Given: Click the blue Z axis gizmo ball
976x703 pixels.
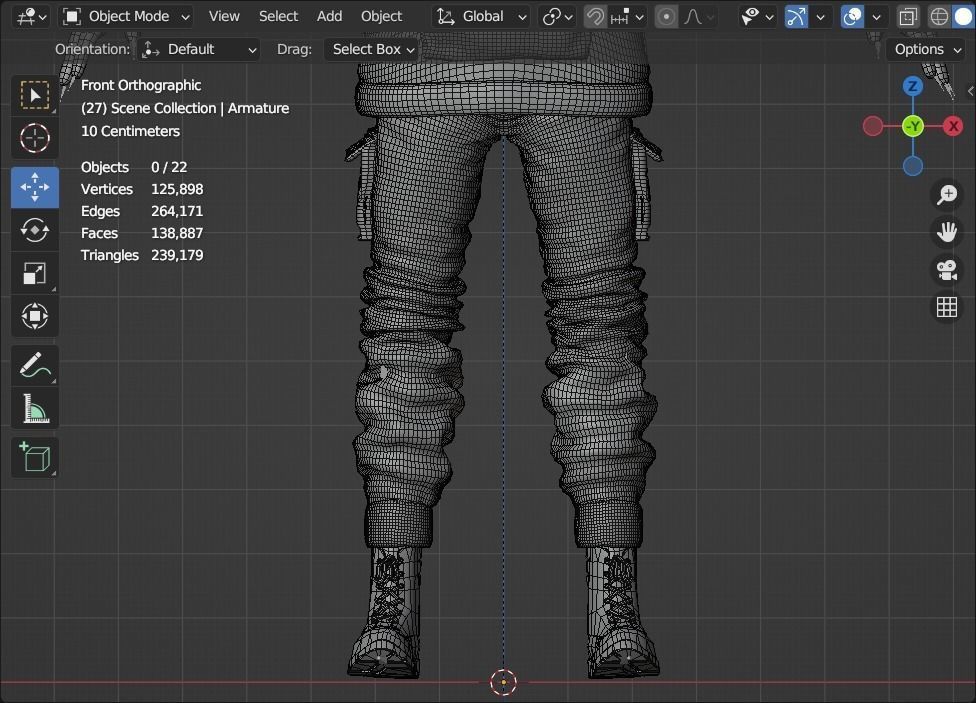Looking at the screenshot, I should [913, 86].
